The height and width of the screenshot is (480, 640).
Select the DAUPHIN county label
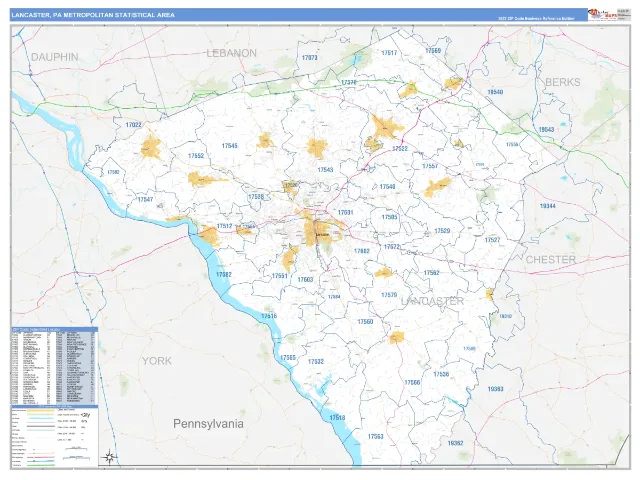pyautogui.click(x=55, y=57)
